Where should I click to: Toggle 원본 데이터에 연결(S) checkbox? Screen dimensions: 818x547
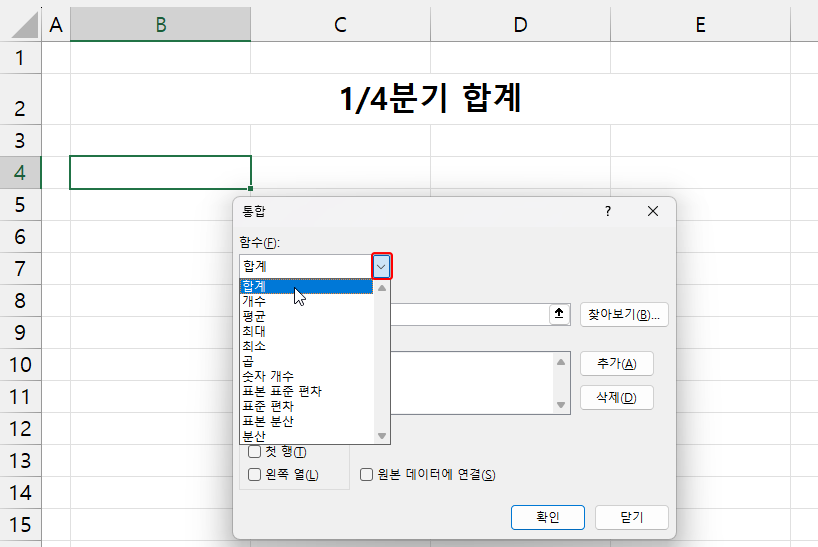367,475
